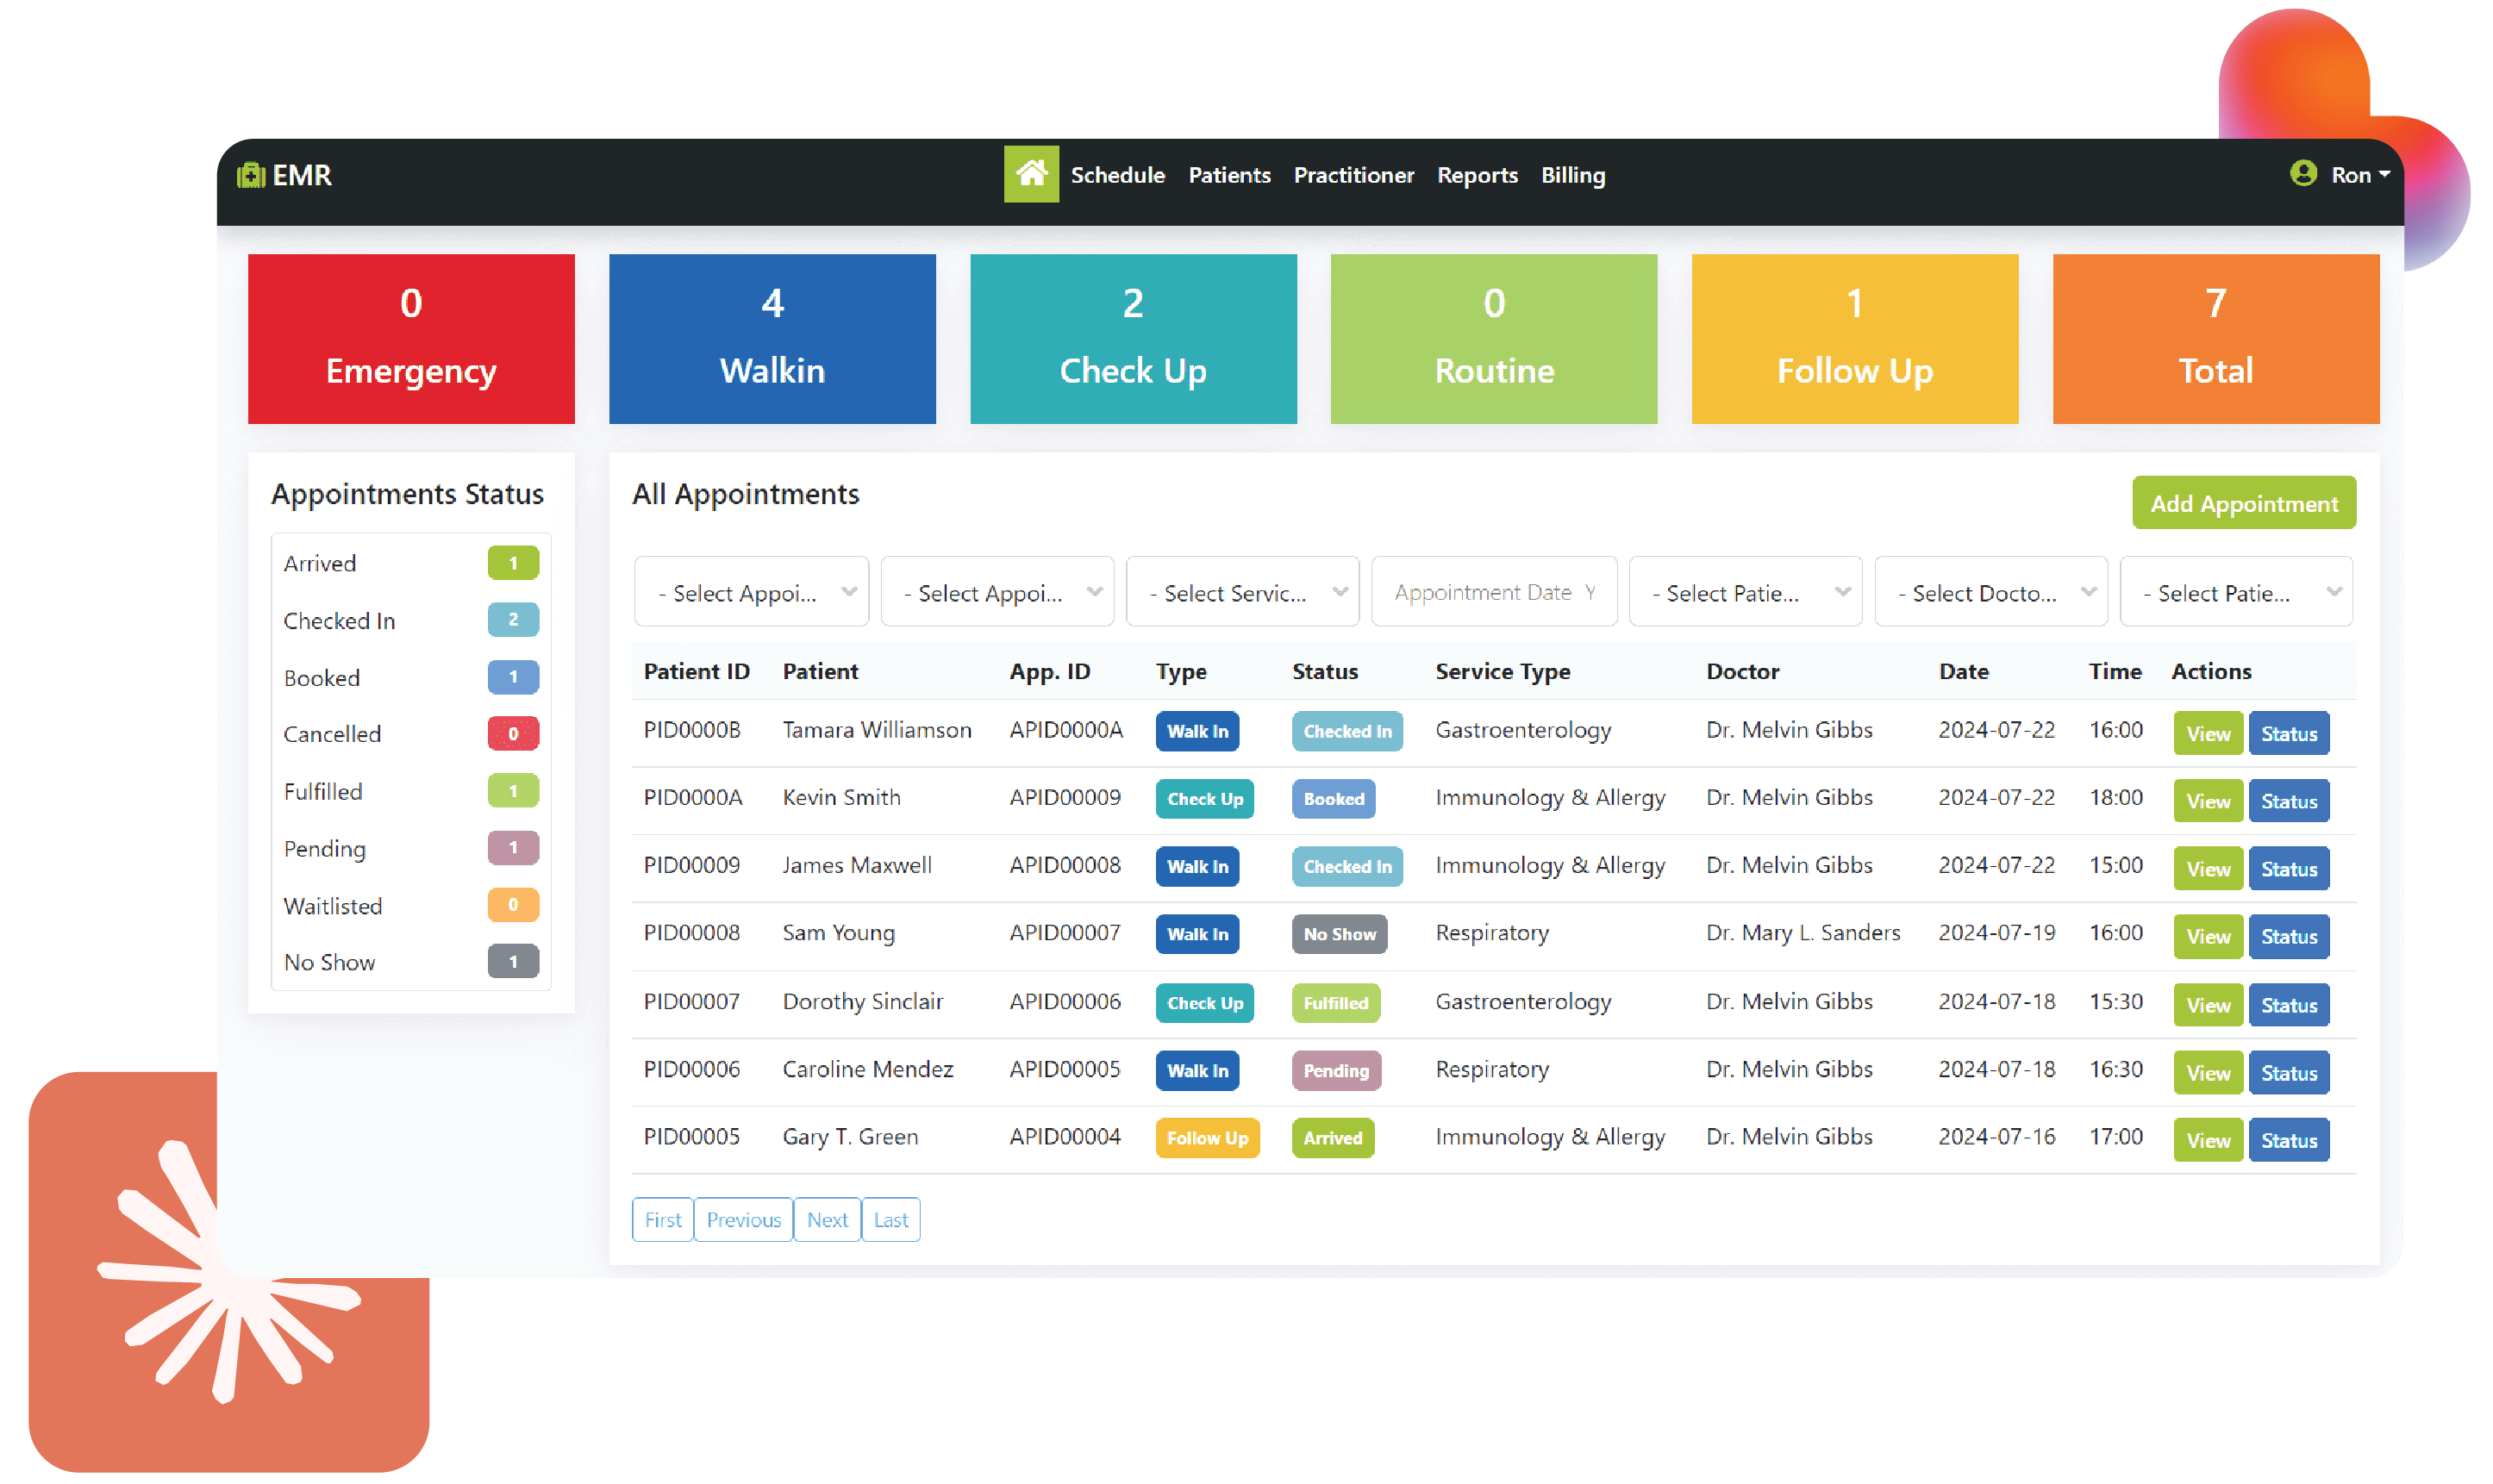
Task: Click the No Show row in Appointments Status
Action: tap(411, 962)
